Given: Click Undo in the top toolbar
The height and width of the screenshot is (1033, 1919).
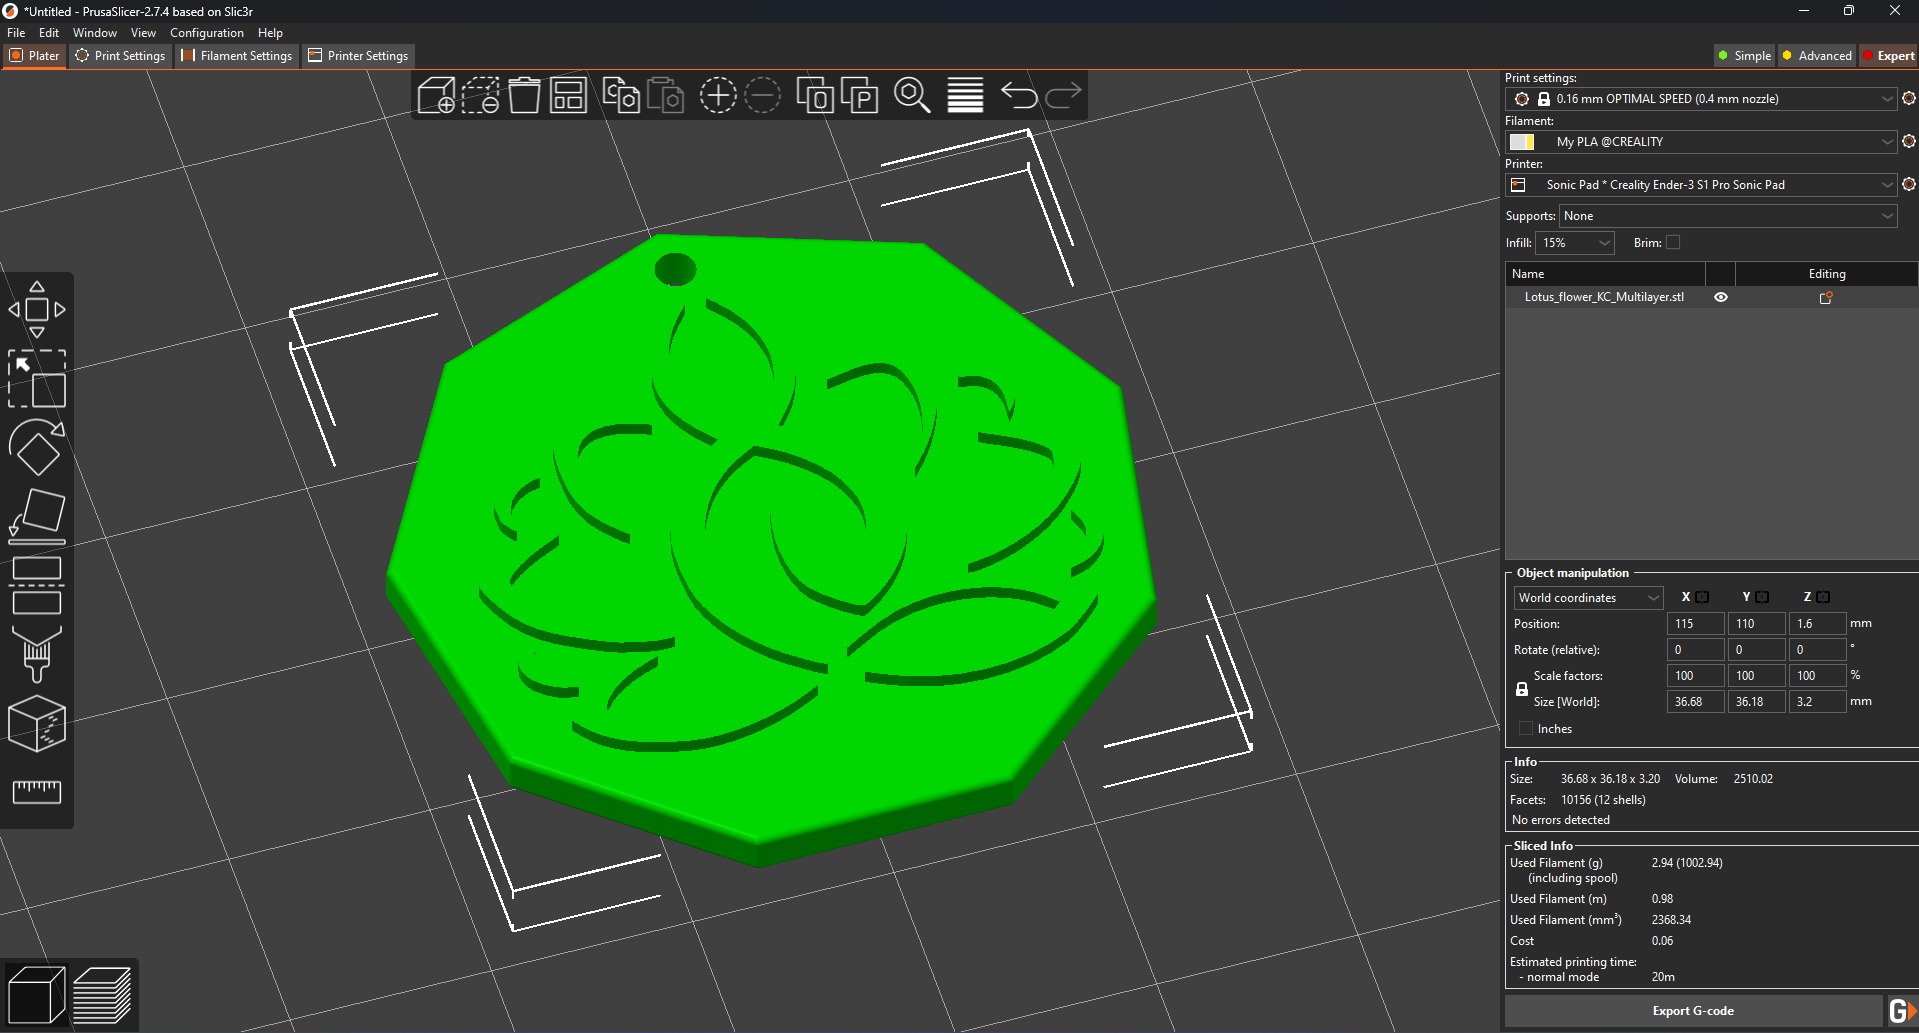Looking at the screenshot, I should 1019,95.
